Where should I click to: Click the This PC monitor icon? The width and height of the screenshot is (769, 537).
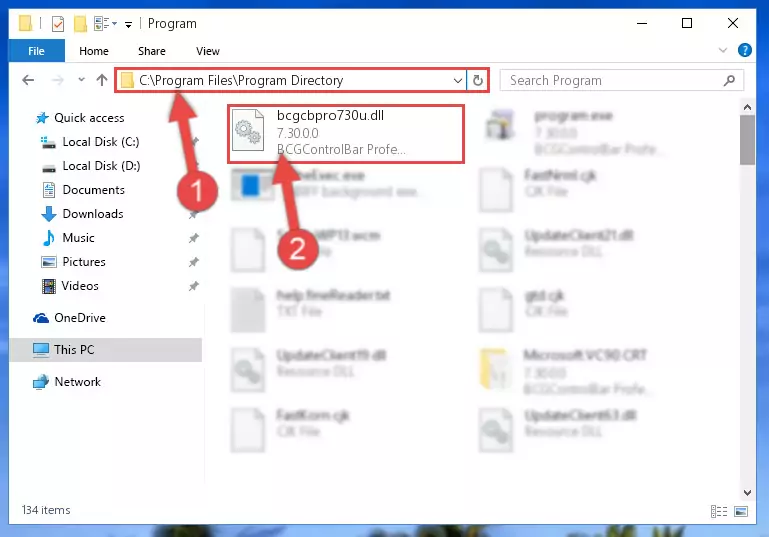tap(41, 350)
